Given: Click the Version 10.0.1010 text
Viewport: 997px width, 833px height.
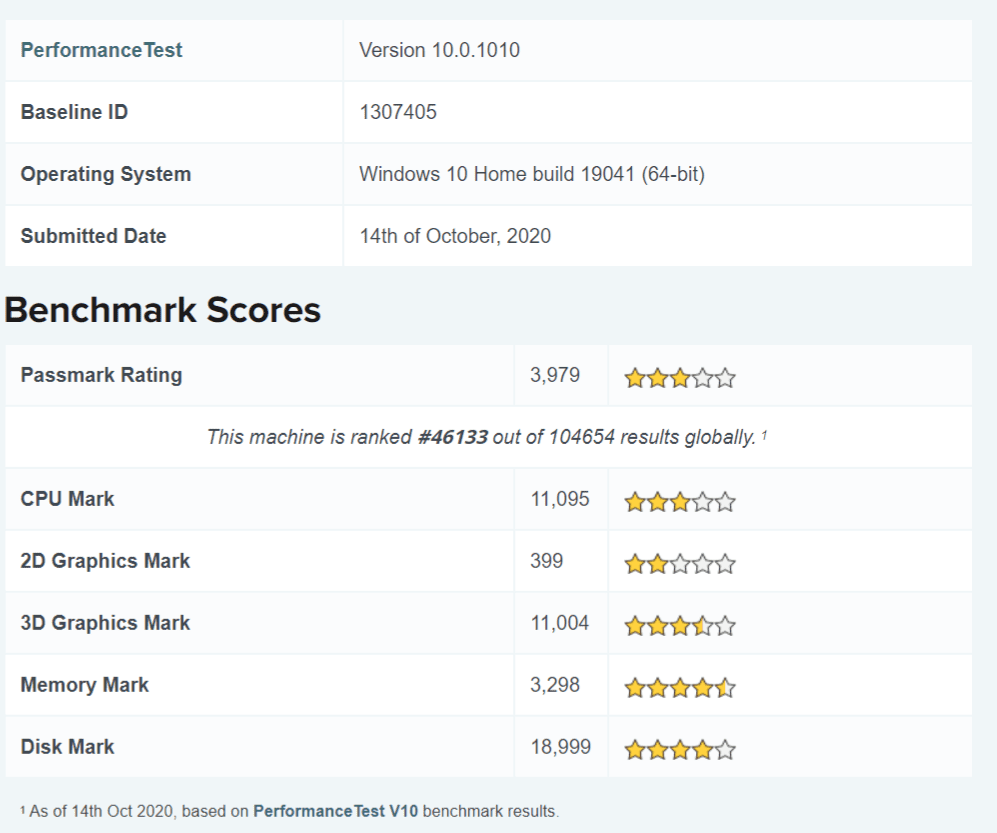Looking at the screenshot, I should 439,50.
